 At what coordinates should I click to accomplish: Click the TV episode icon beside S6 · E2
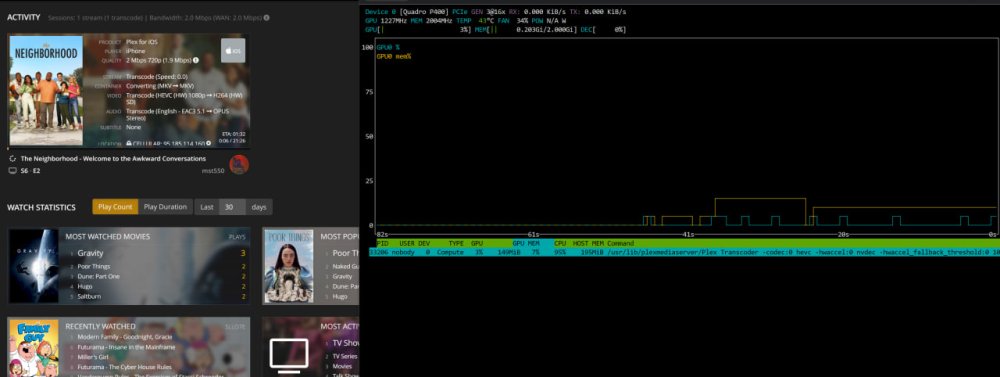[x=12, y=171]
